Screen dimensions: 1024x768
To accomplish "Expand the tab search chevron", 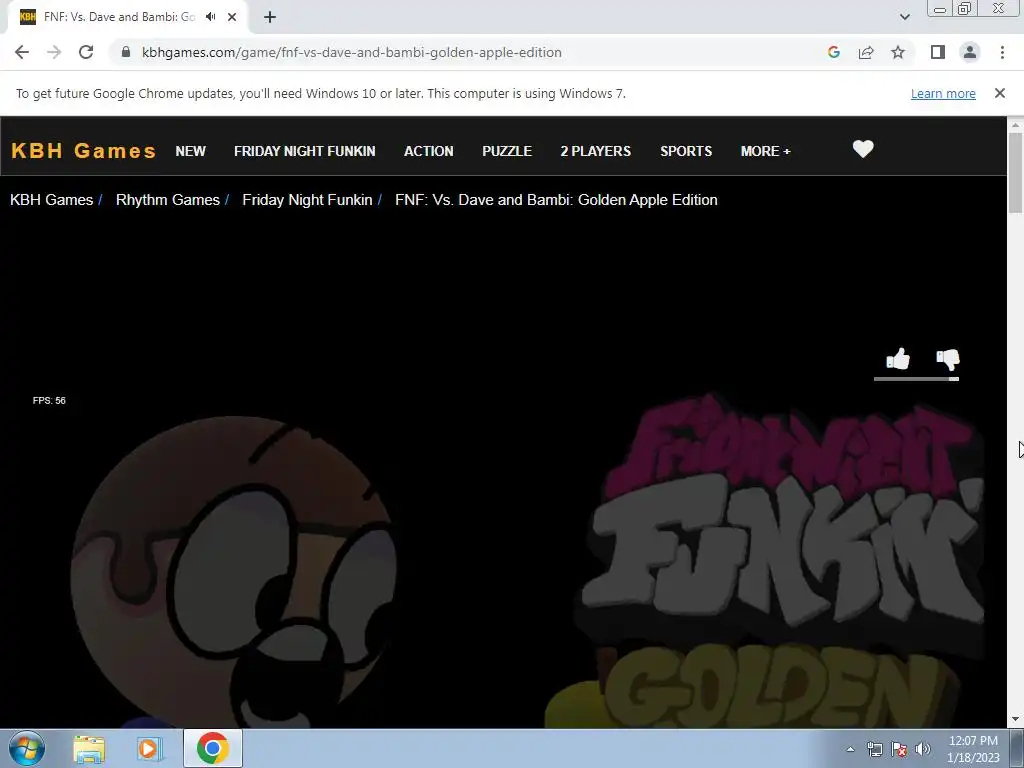I will tap(904, 17).
